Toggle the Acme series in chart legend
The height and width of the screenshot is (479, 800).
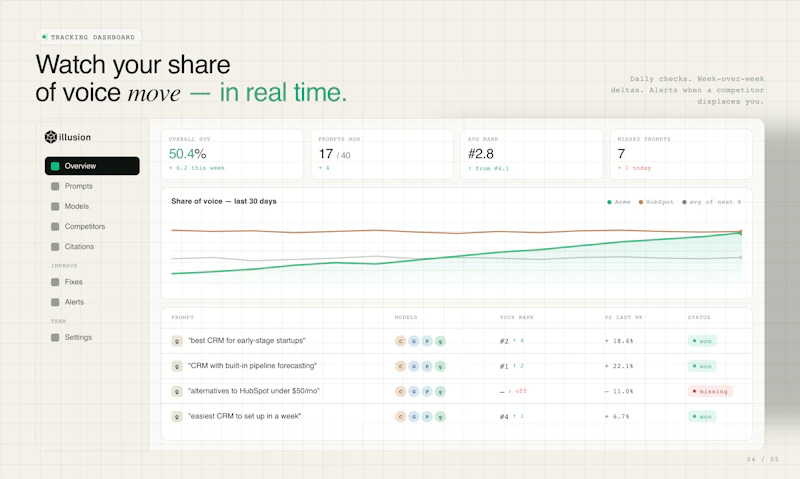tap(618, 202)
